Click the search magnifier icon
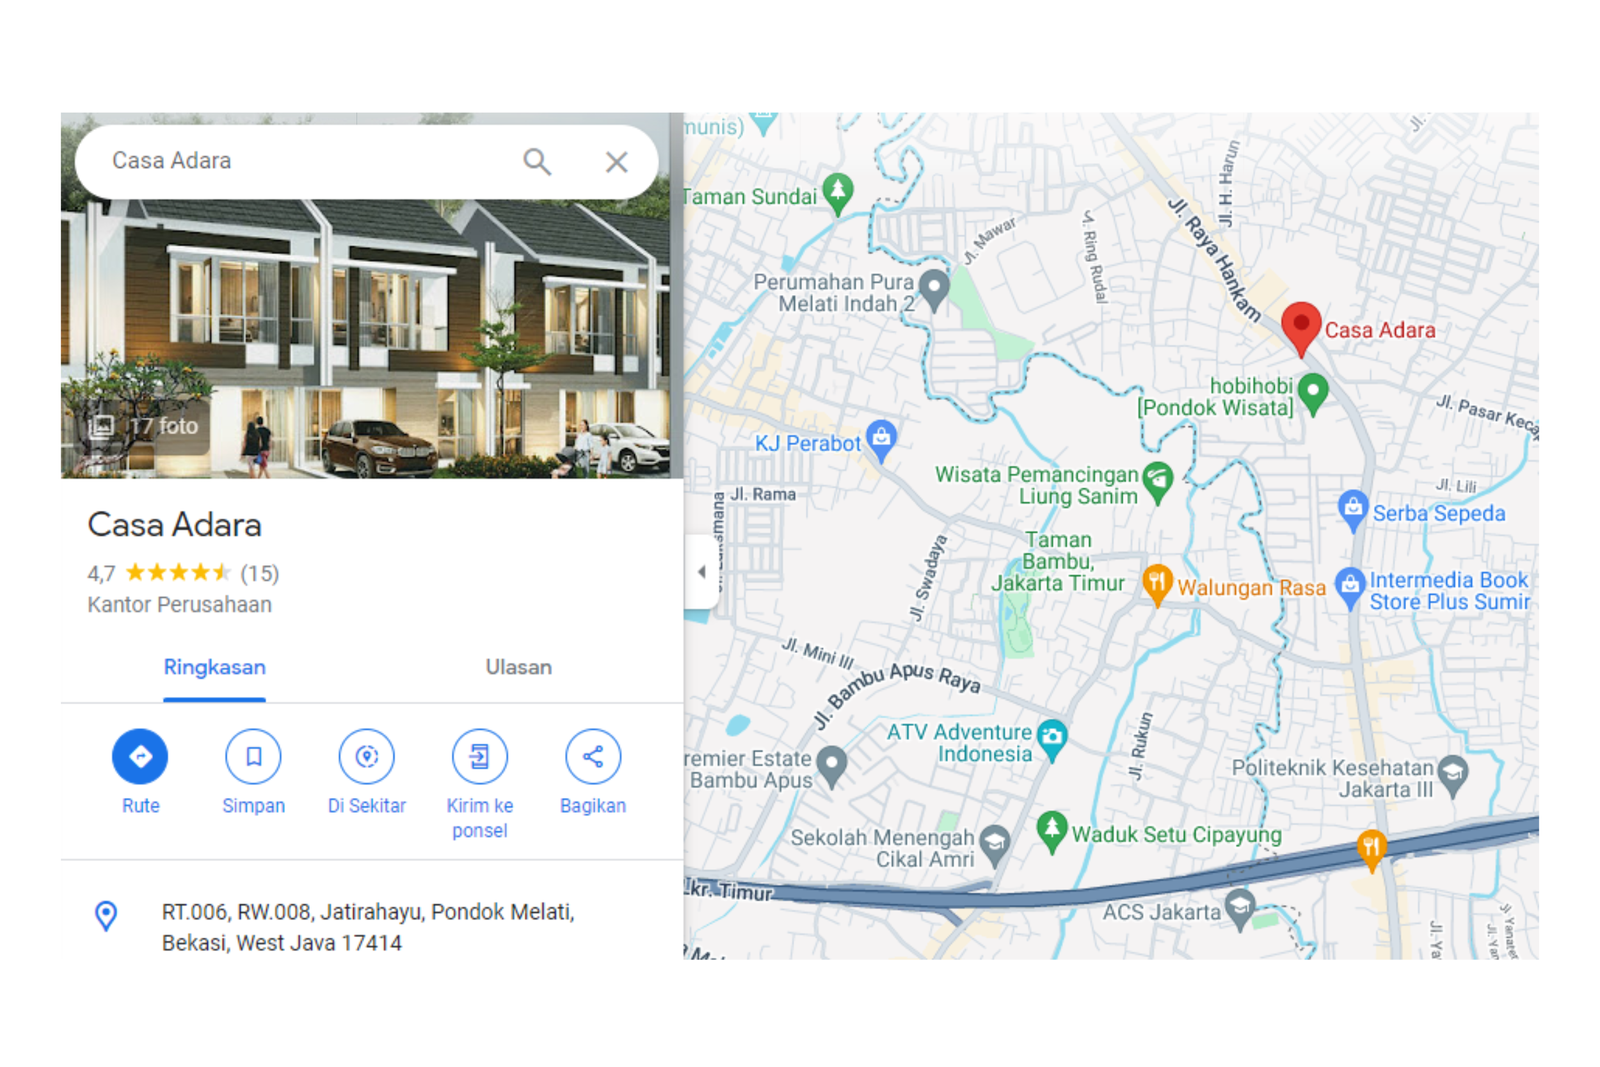 tap(537, 161)
